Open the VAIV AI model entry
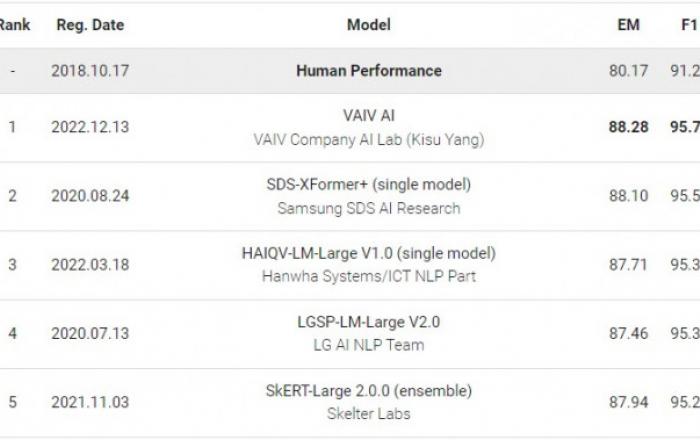 click(x=368, y=116)
